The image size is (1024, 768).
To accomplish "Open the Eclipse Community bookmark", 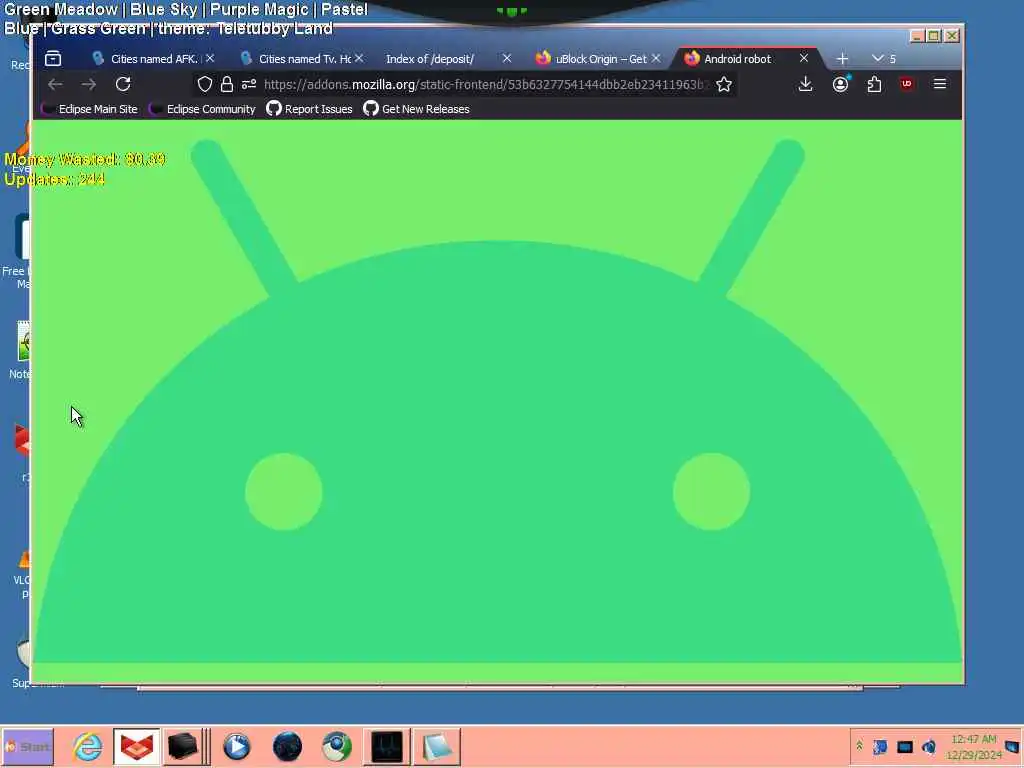I will (202, 109).
